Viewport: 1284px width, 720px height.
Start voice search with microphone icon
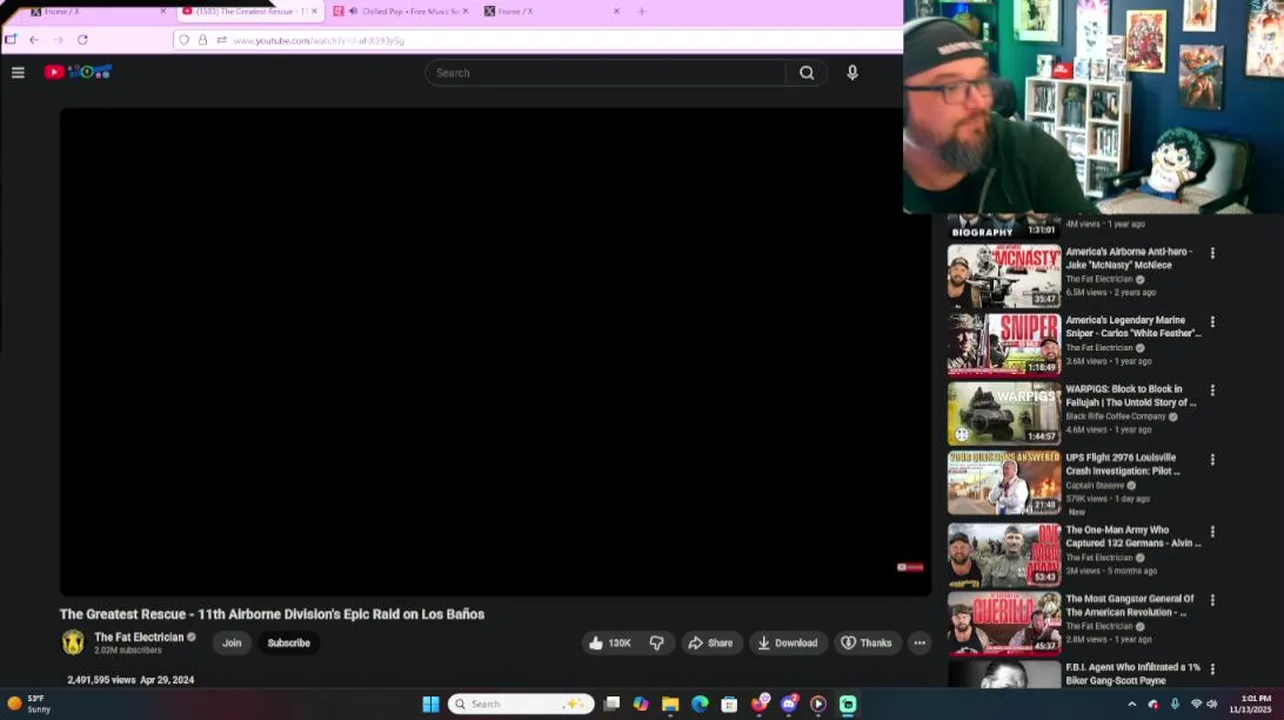852,72
